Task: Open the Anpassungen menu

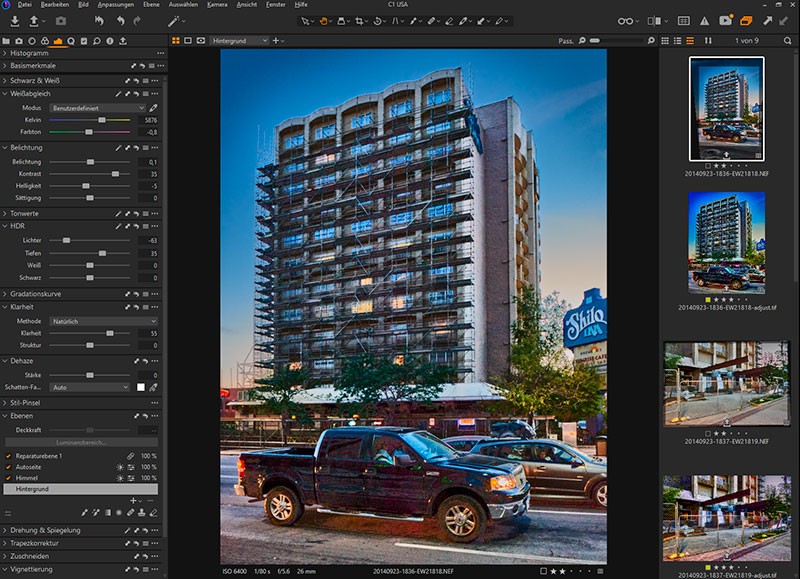Action: (115, 5)
